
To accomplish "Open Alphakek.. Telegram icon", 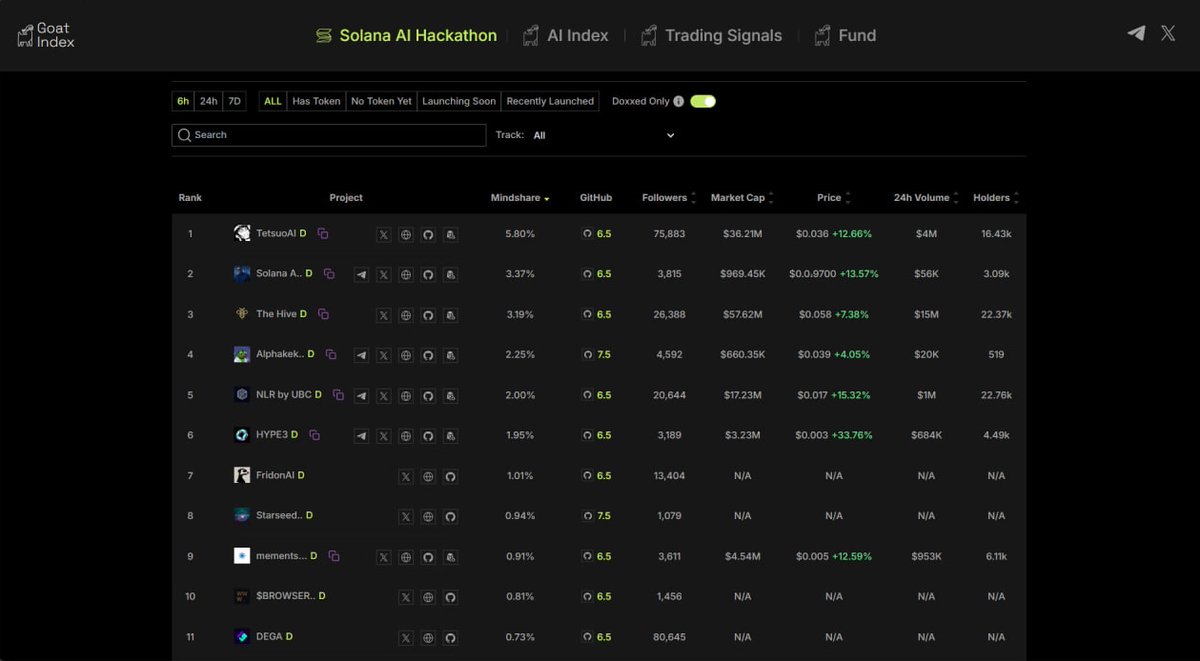I will point(361,355).
